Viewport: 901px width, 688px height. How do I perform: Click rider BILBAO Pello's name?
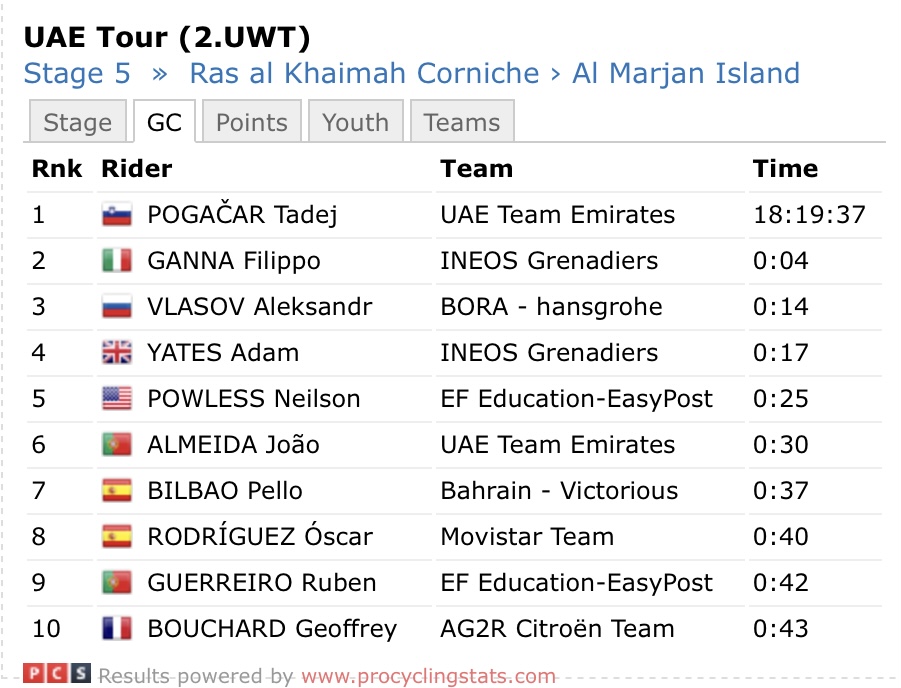[224, 491]
